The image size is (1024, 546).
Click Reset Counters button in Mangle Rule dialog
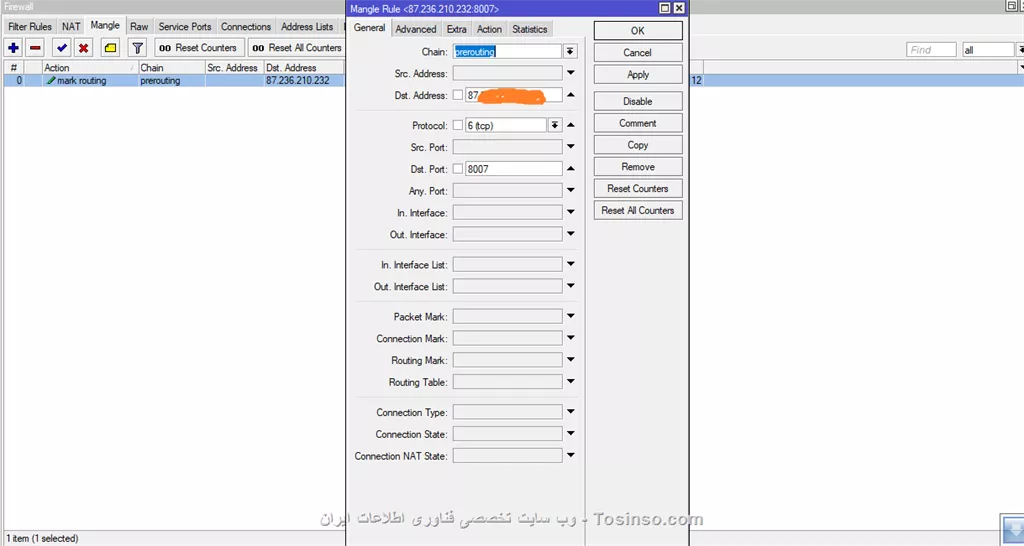tap(638, 189)
